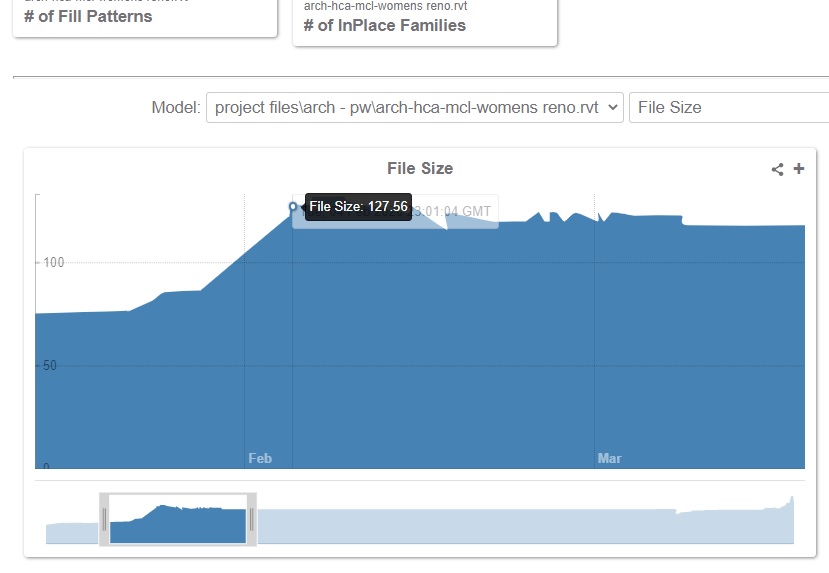Viewport: 829px width, 573px height.
Task: Click the 100 label on the y-axis
Action: click(x=52, y=262)
